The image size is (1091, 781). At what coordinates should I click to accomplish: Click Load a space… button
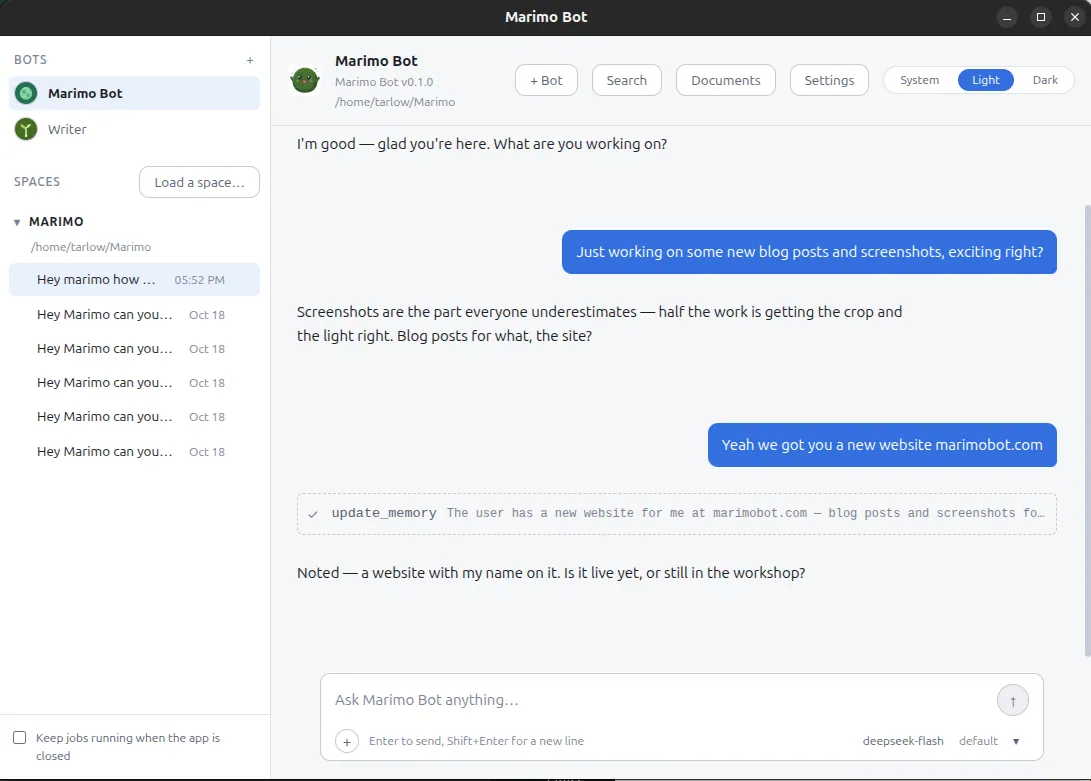199,182
